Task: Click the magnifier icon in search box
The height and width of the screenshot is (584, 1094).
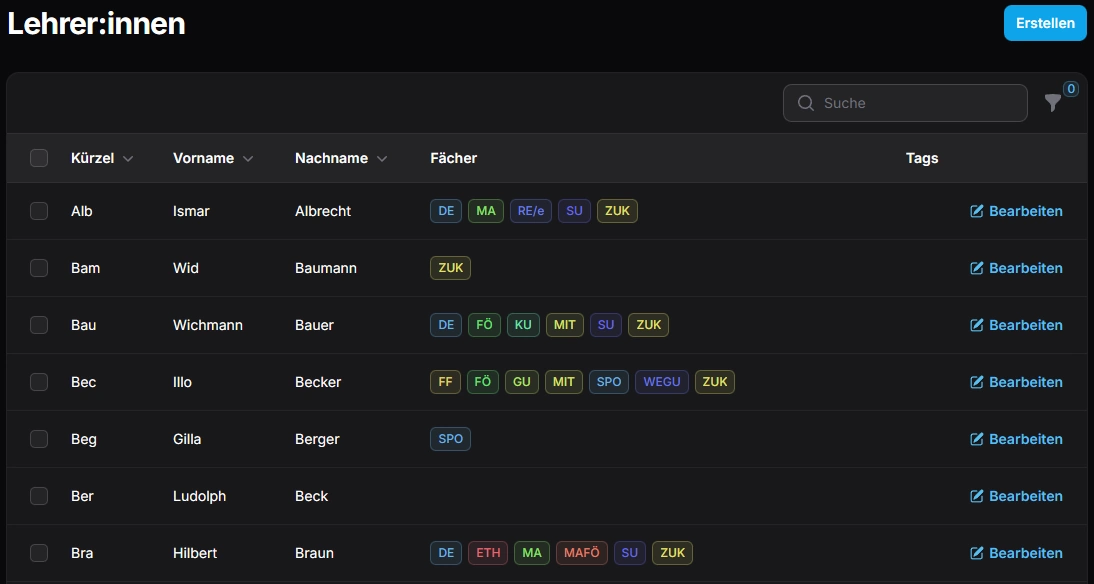Action: tap(805, 103)
